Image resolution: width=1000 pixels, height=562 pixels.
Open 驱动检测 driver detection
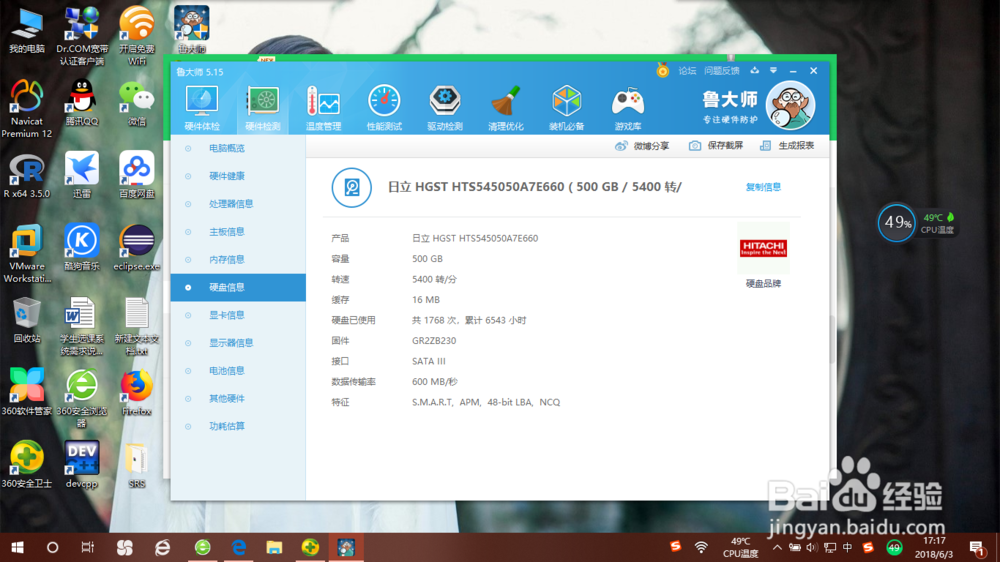point(445,108)
